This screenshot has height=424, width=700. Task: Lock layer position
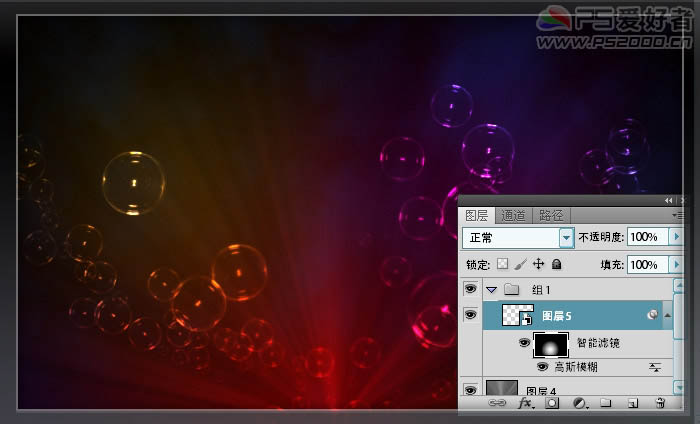(x=538, y=264)
